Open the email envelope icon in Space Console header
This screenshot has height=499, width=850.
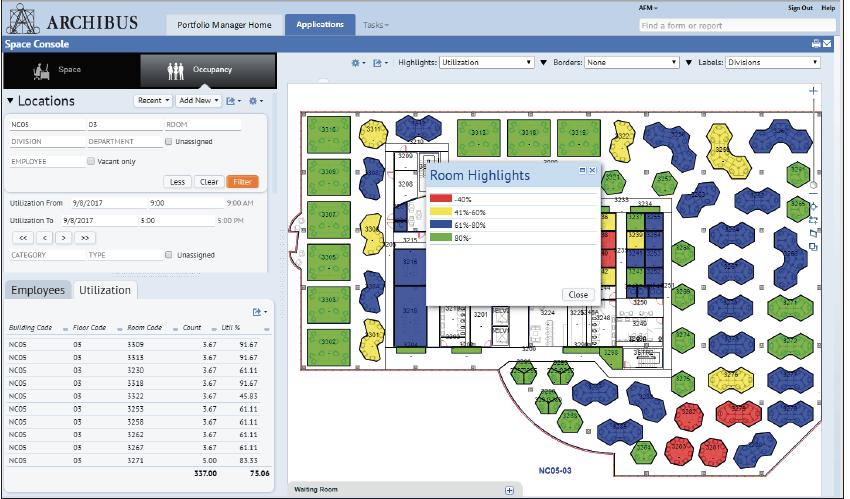(x=827, y=44)
